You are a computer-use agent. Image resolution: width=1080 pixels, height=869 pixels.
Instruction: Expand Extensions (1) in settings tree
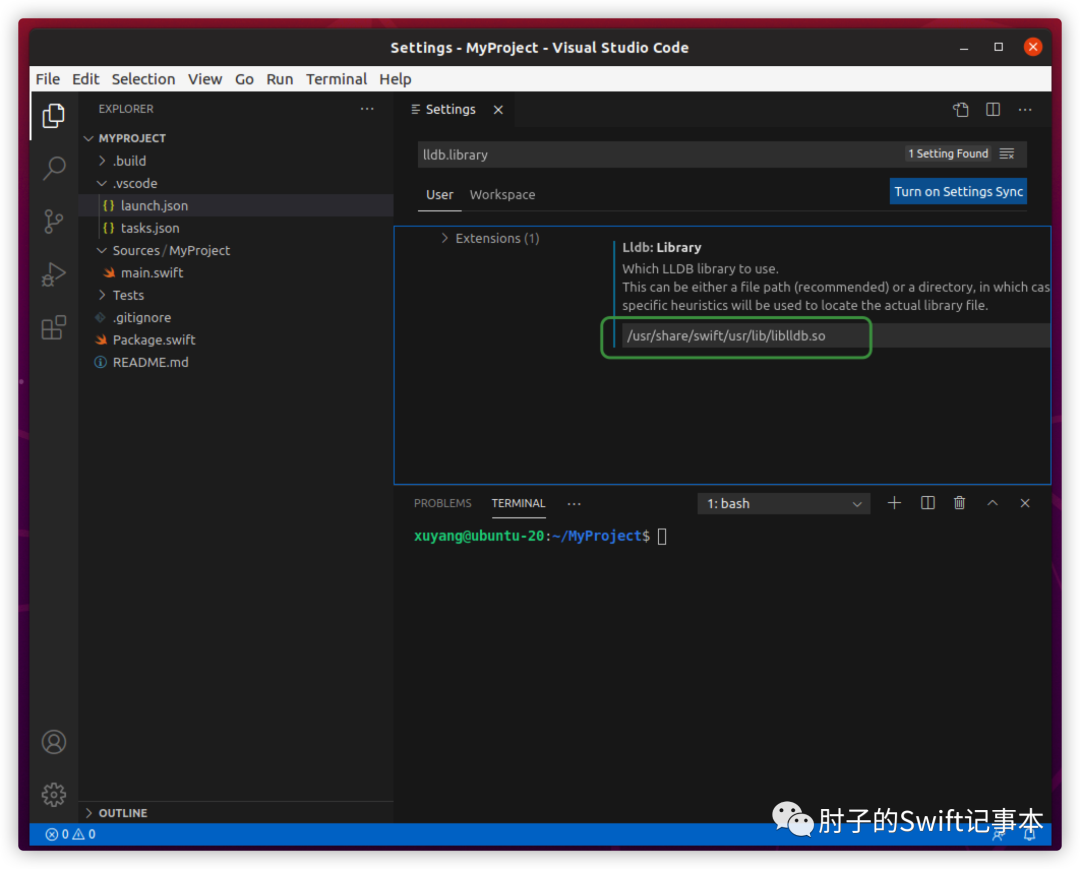tap(490, 238)
